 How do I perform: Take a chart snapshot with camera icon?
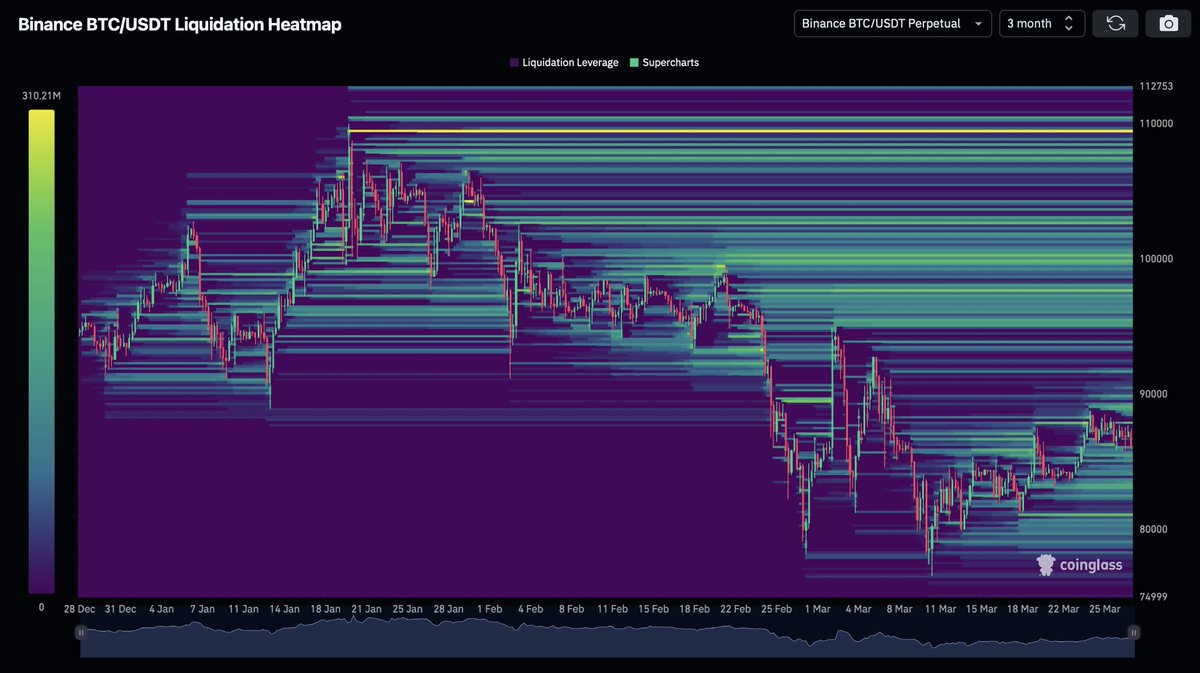click(x=1168, y=23)
